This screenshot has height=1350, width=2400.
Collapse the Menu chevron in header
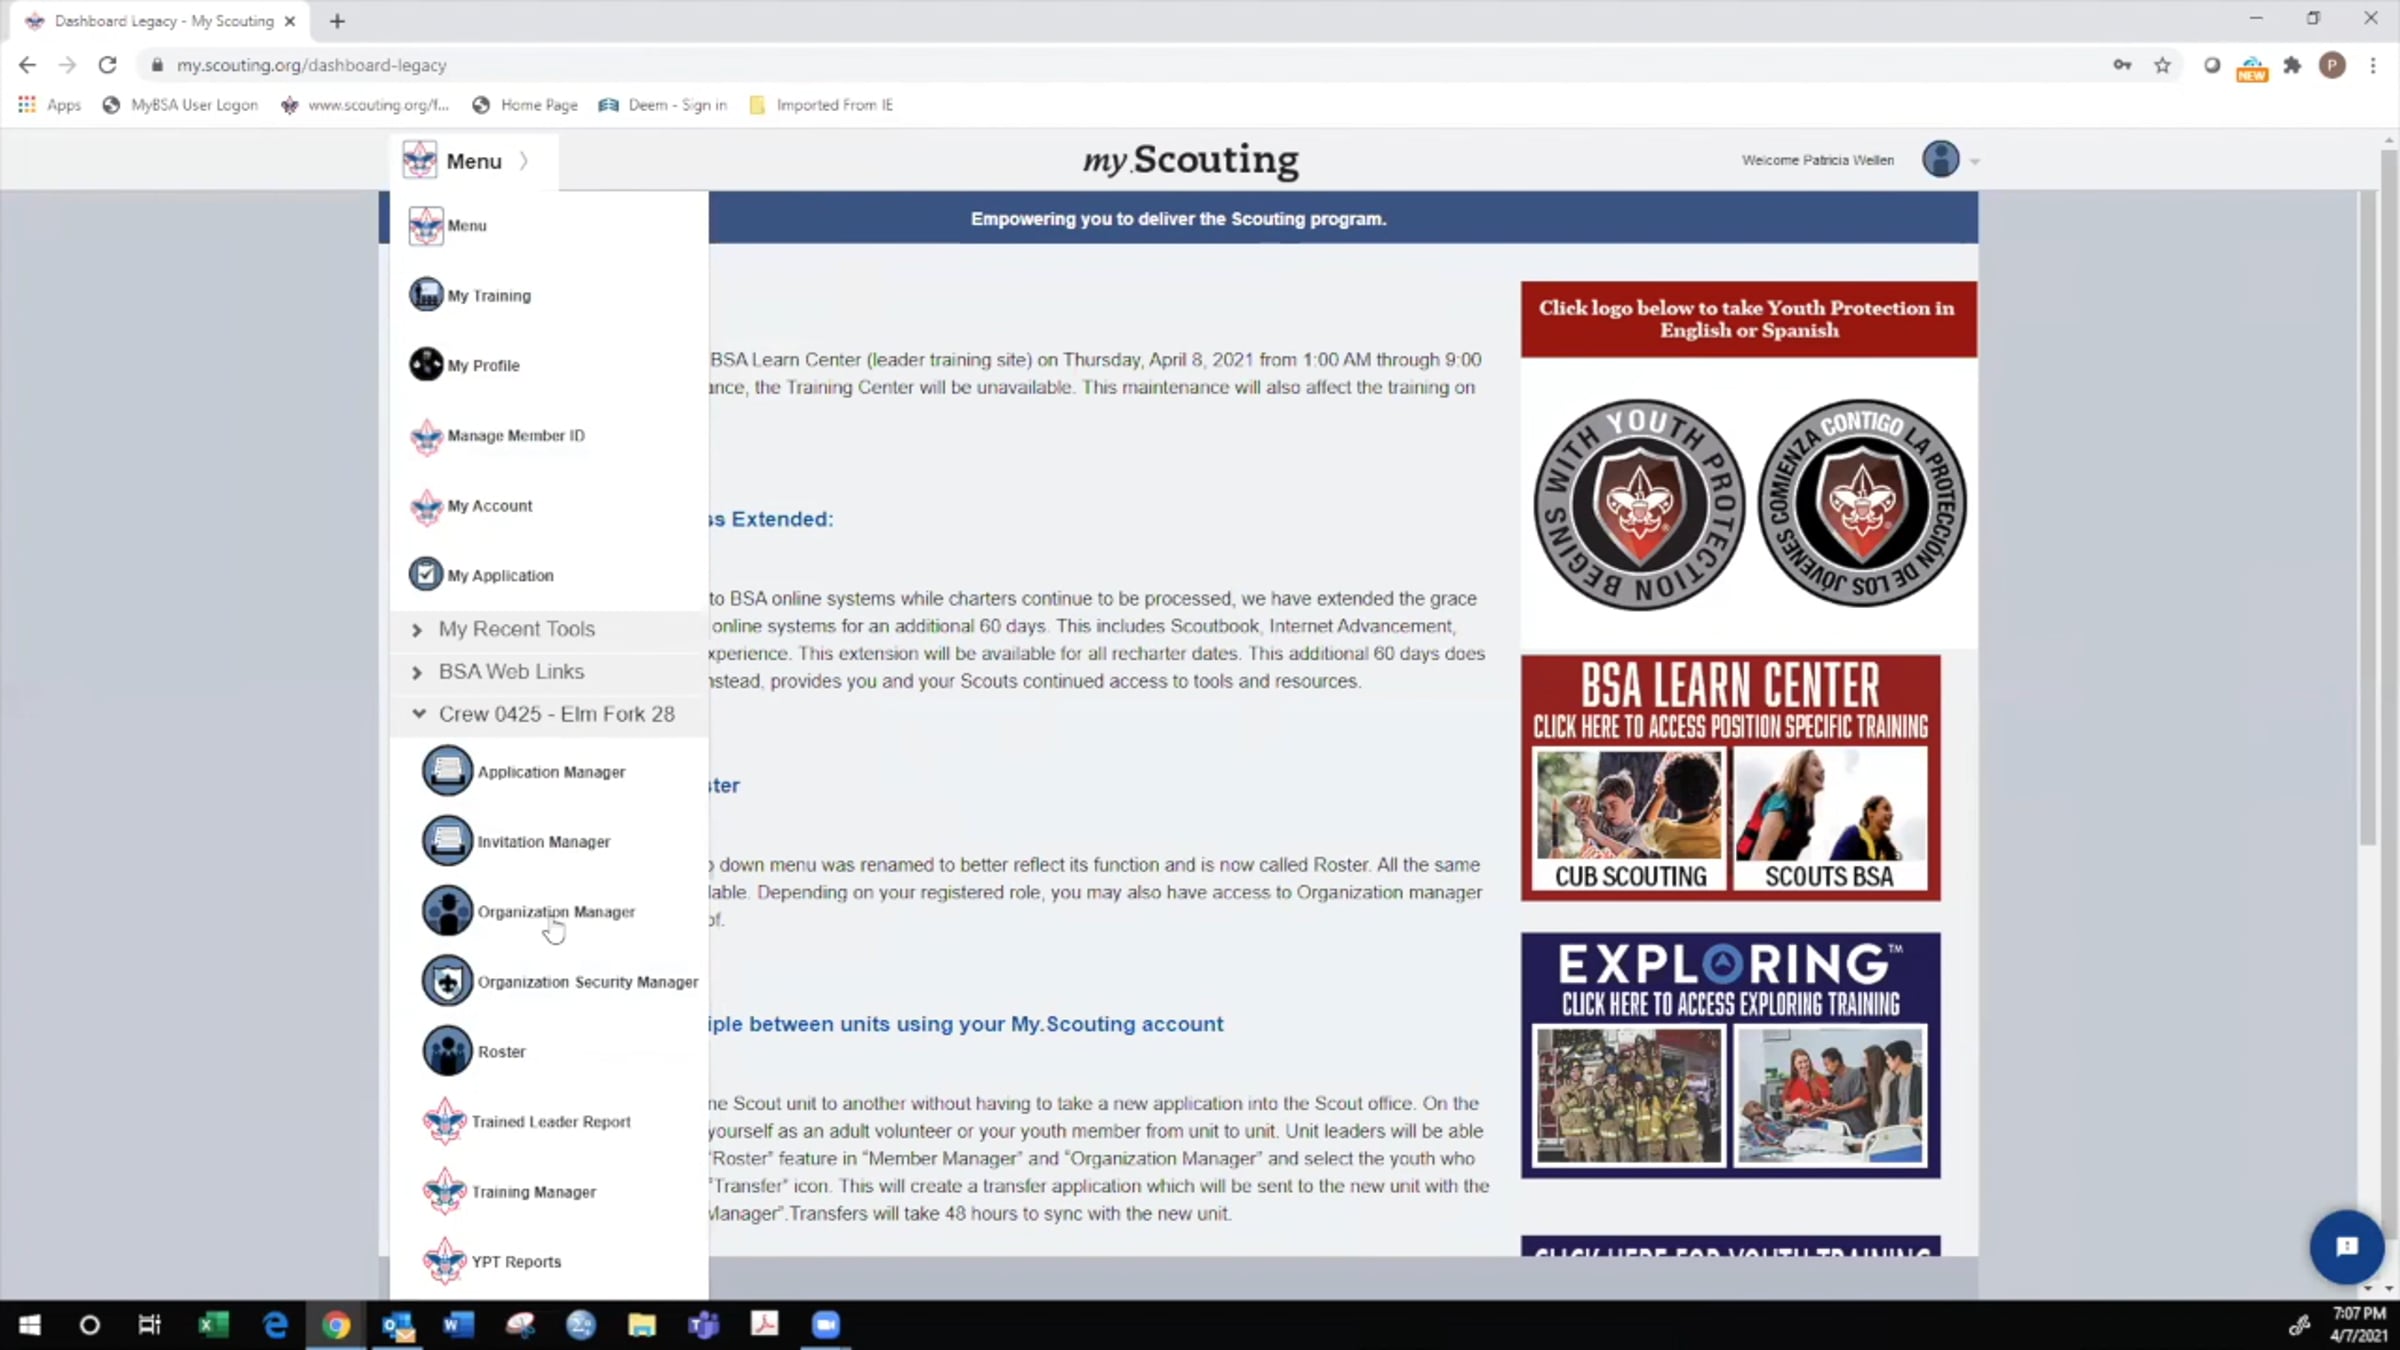coord(524,161)
